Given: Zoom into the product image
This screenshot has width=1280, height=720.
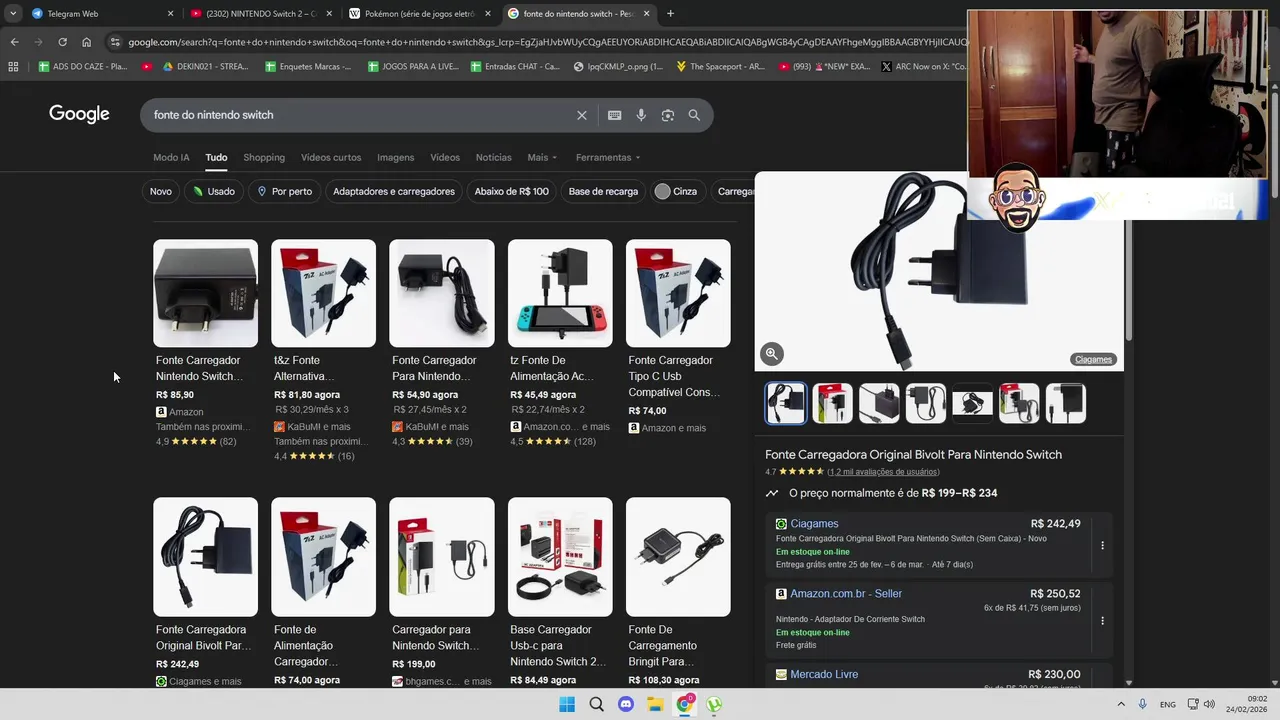Looking at the screenshot, I should [x=771, y=353].
